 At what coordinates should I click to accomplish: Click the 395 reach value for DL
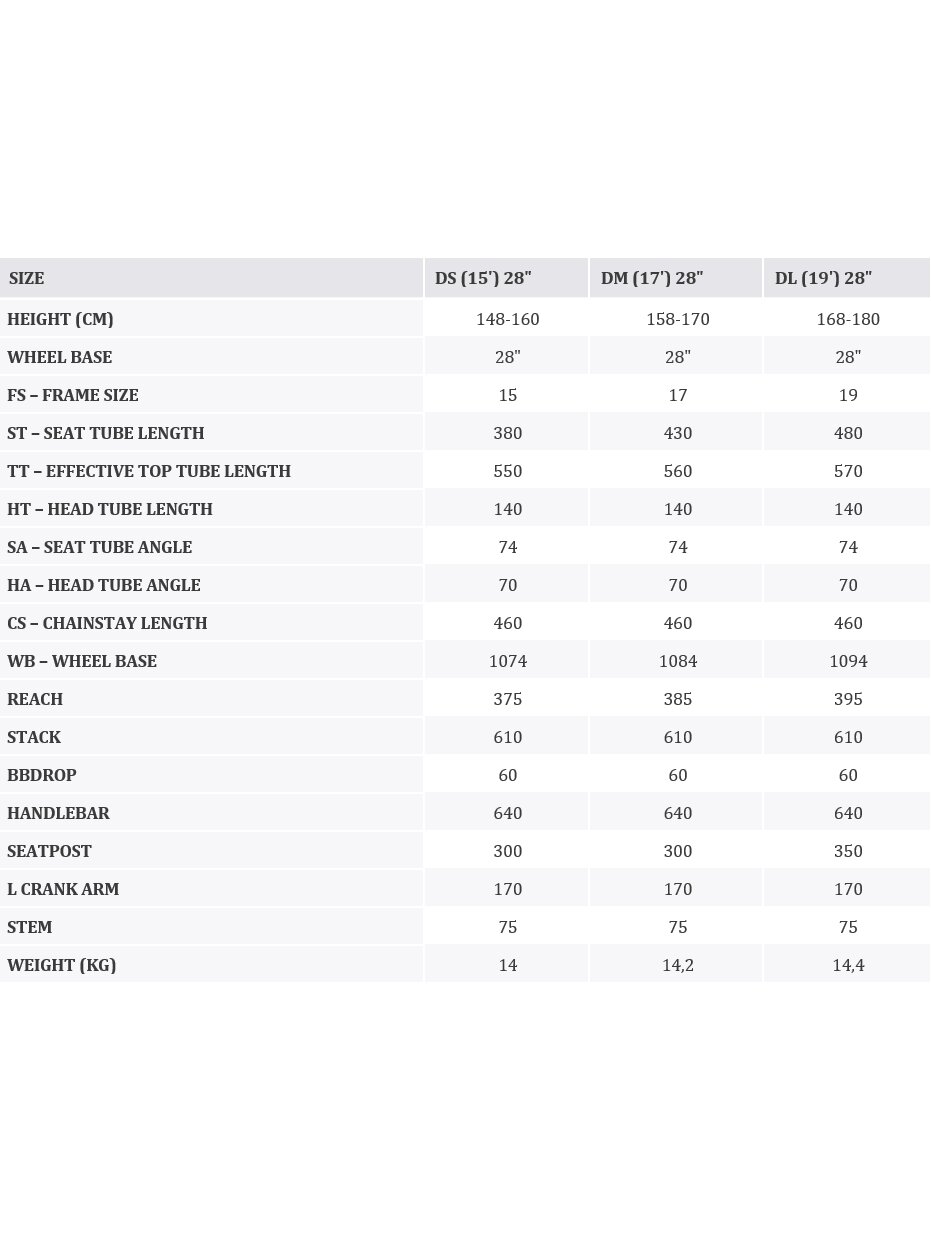point(848,699)
